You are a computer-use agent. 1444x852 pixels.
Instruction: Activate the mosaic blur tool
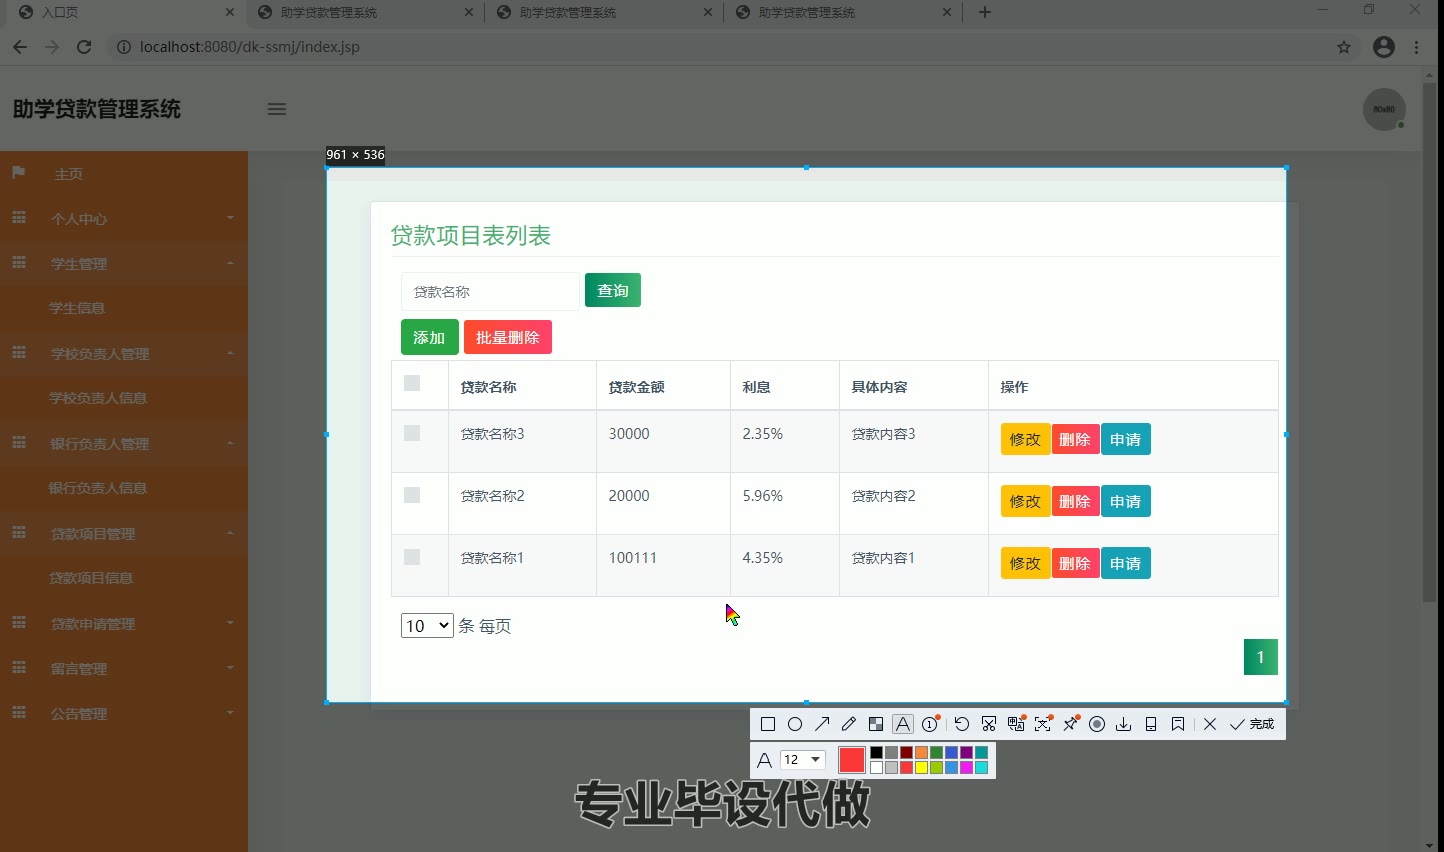(876, 724)
